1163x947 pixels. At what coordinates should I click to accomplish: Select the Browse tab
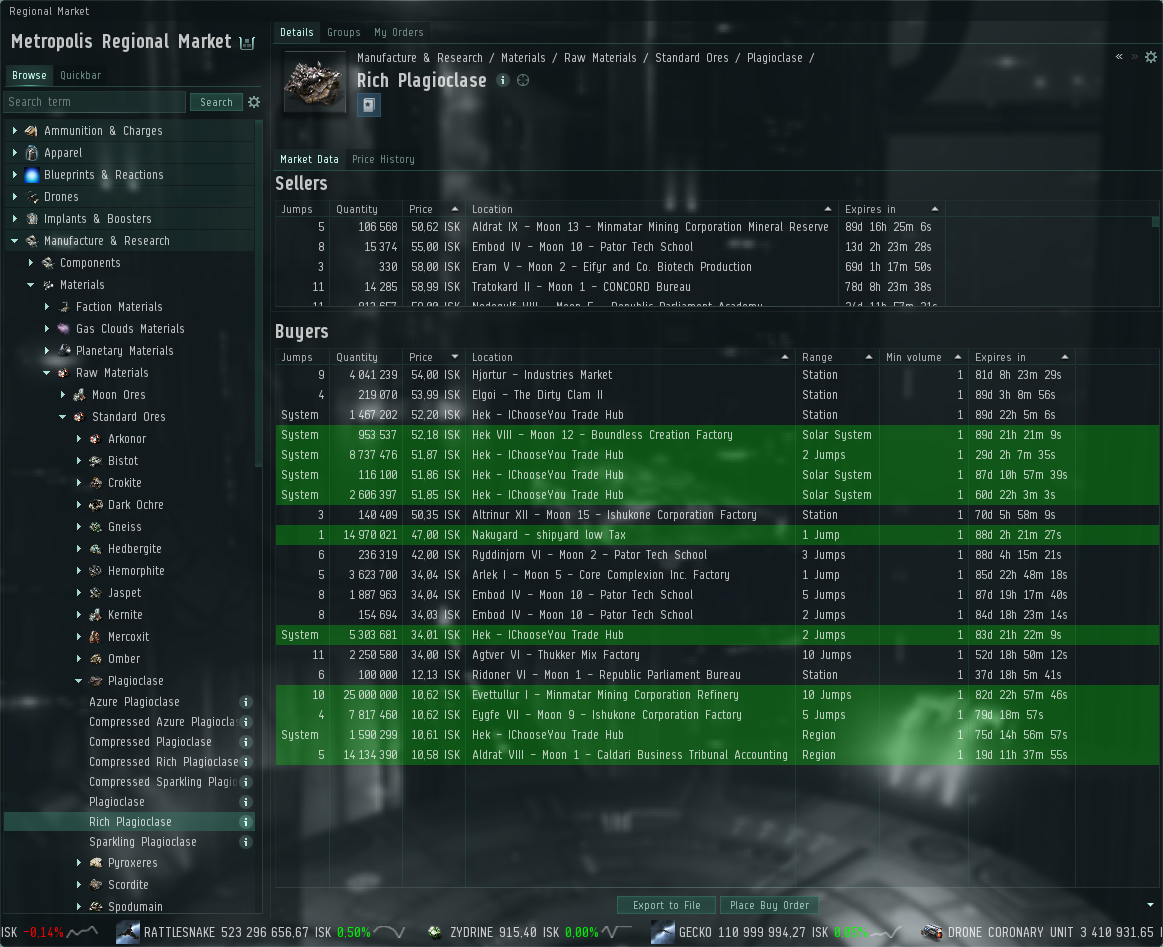[x=29, y=76]
